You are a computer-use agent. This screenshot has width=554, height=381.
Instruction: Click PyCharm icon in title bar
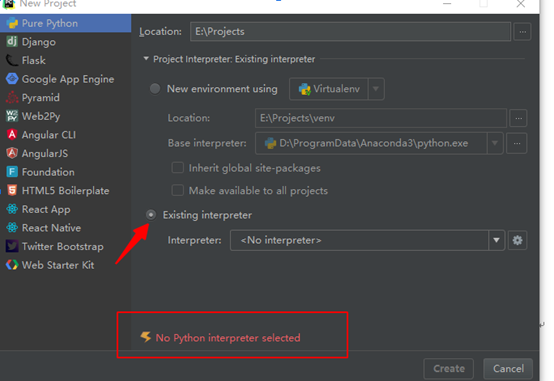click(x=8, y=4)
